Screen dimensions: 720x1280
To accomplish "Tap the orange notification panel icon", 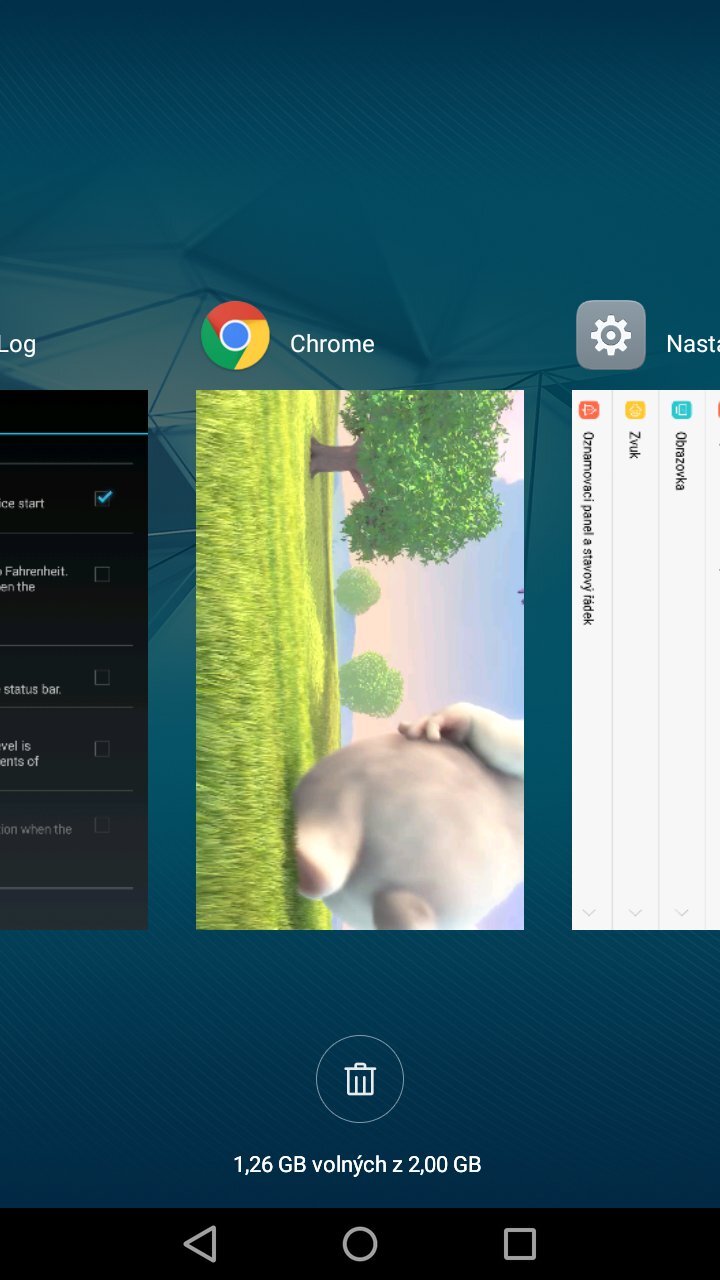I will [589, 410].
